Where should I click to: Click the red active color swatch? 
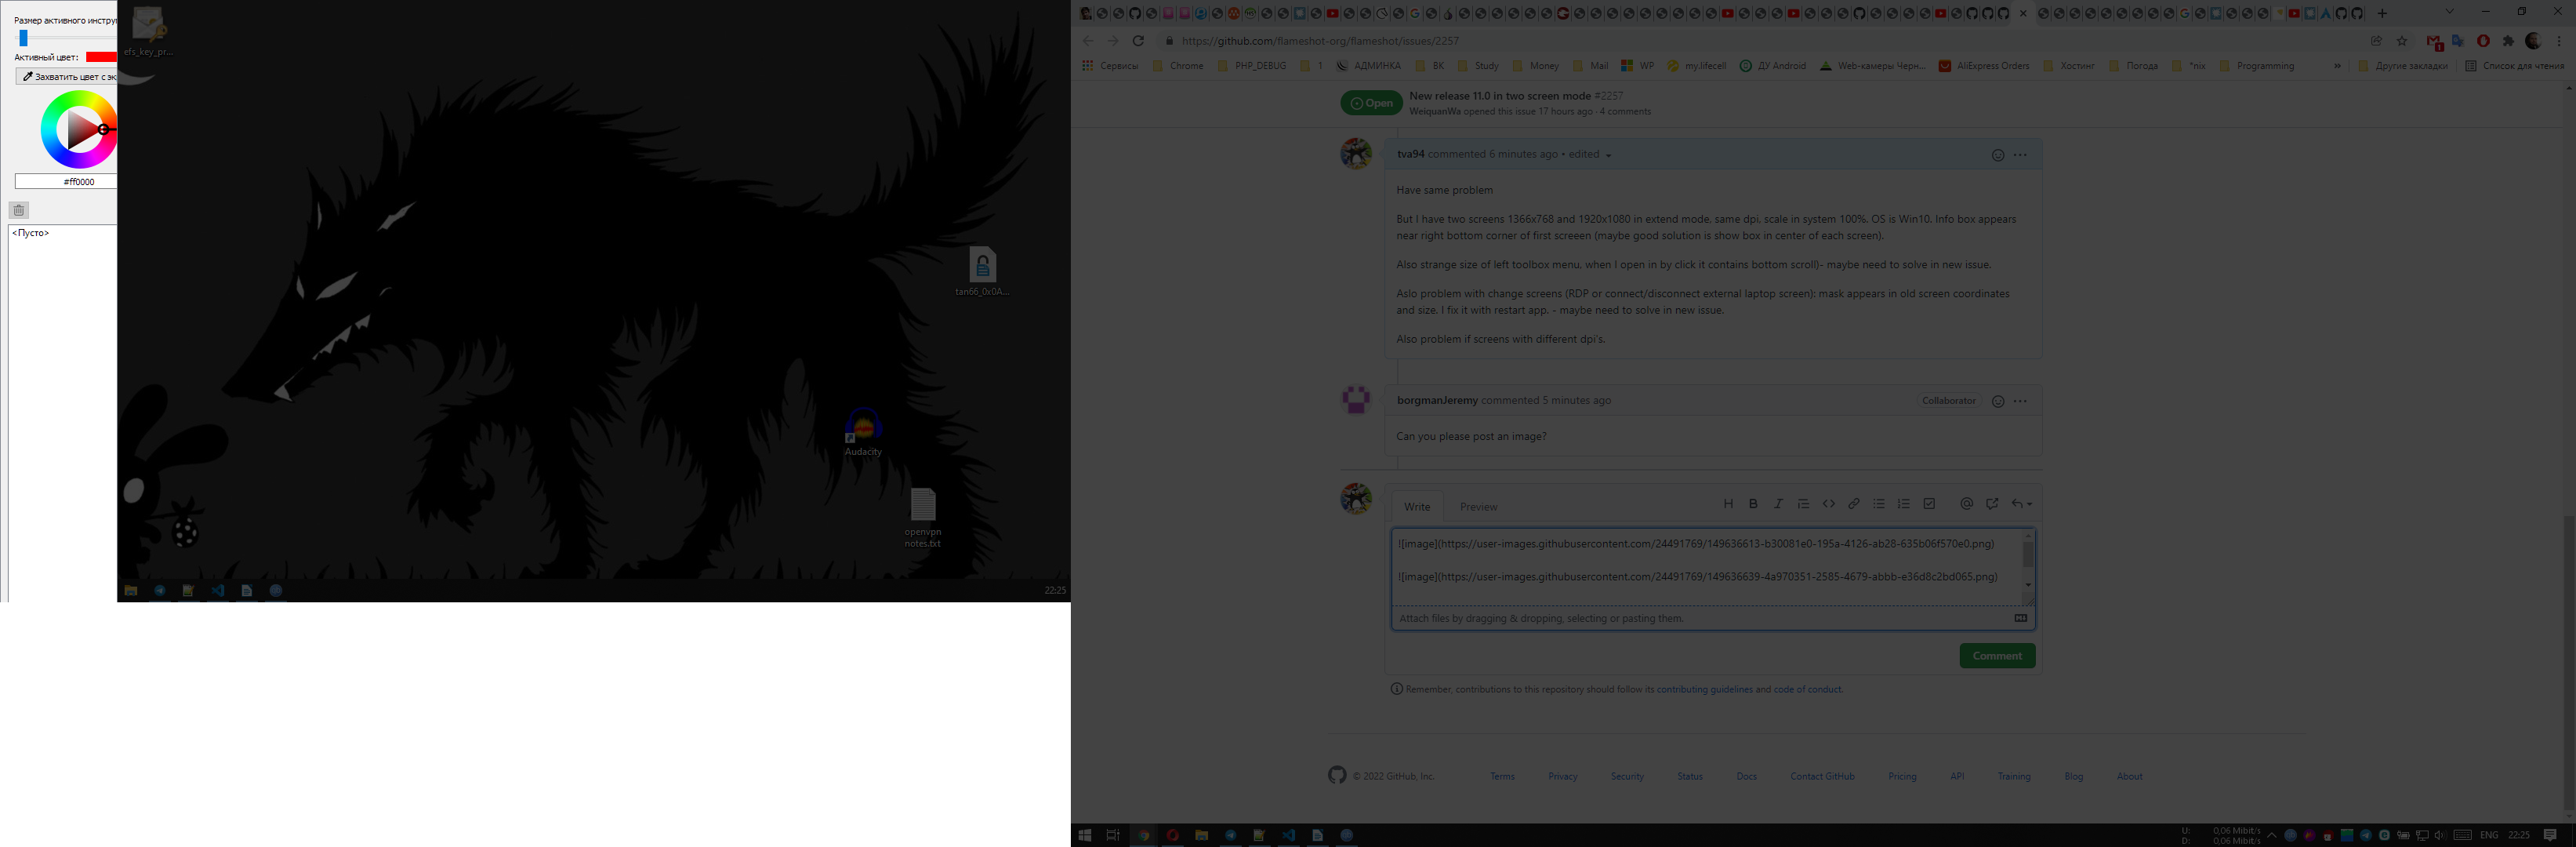[101, 57]
